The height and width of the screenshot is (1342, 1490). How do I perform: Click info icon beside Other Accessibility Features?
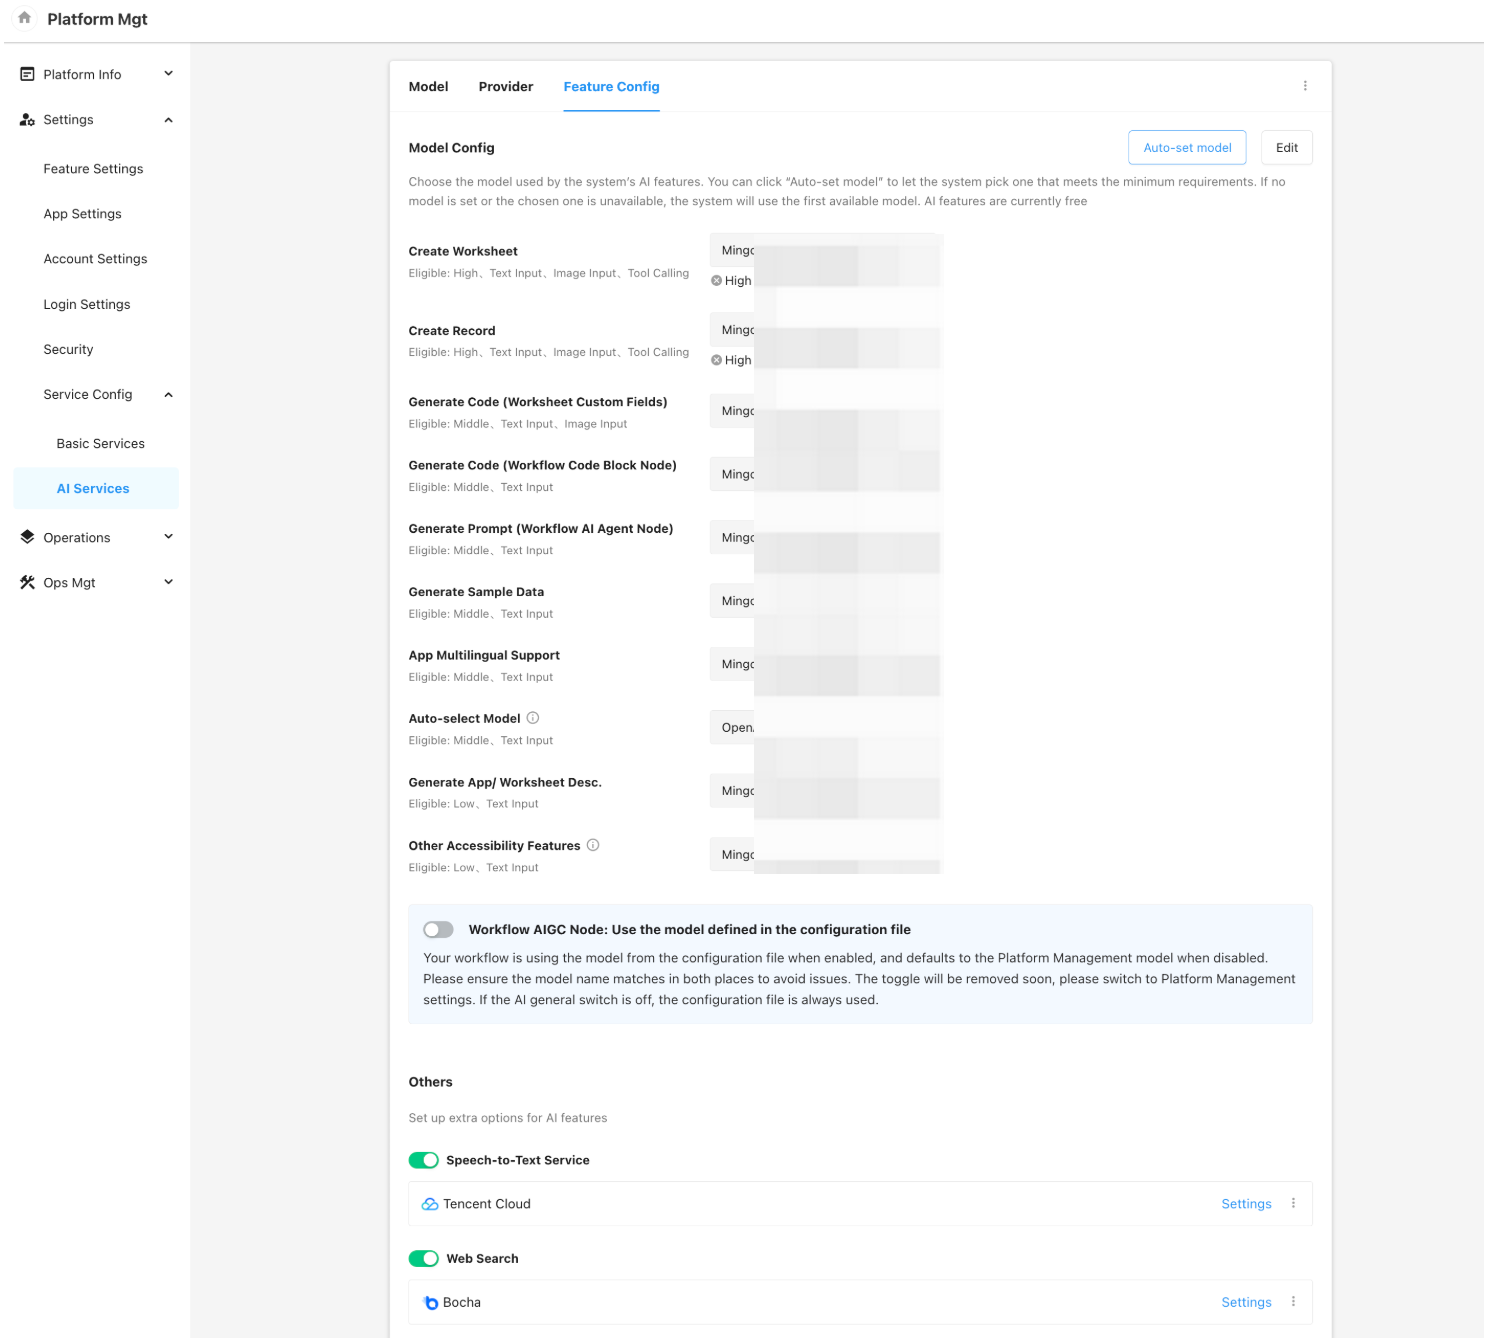coord(593,845)
